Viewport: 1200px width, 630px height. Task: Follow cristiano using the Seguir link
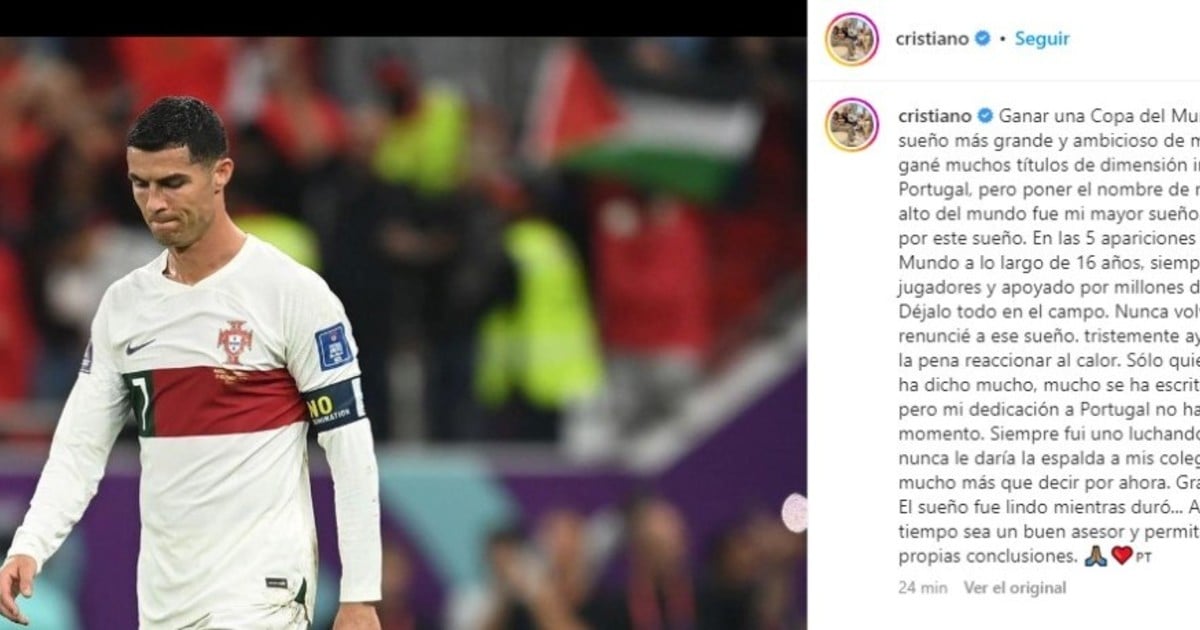tap(1042, 39)
